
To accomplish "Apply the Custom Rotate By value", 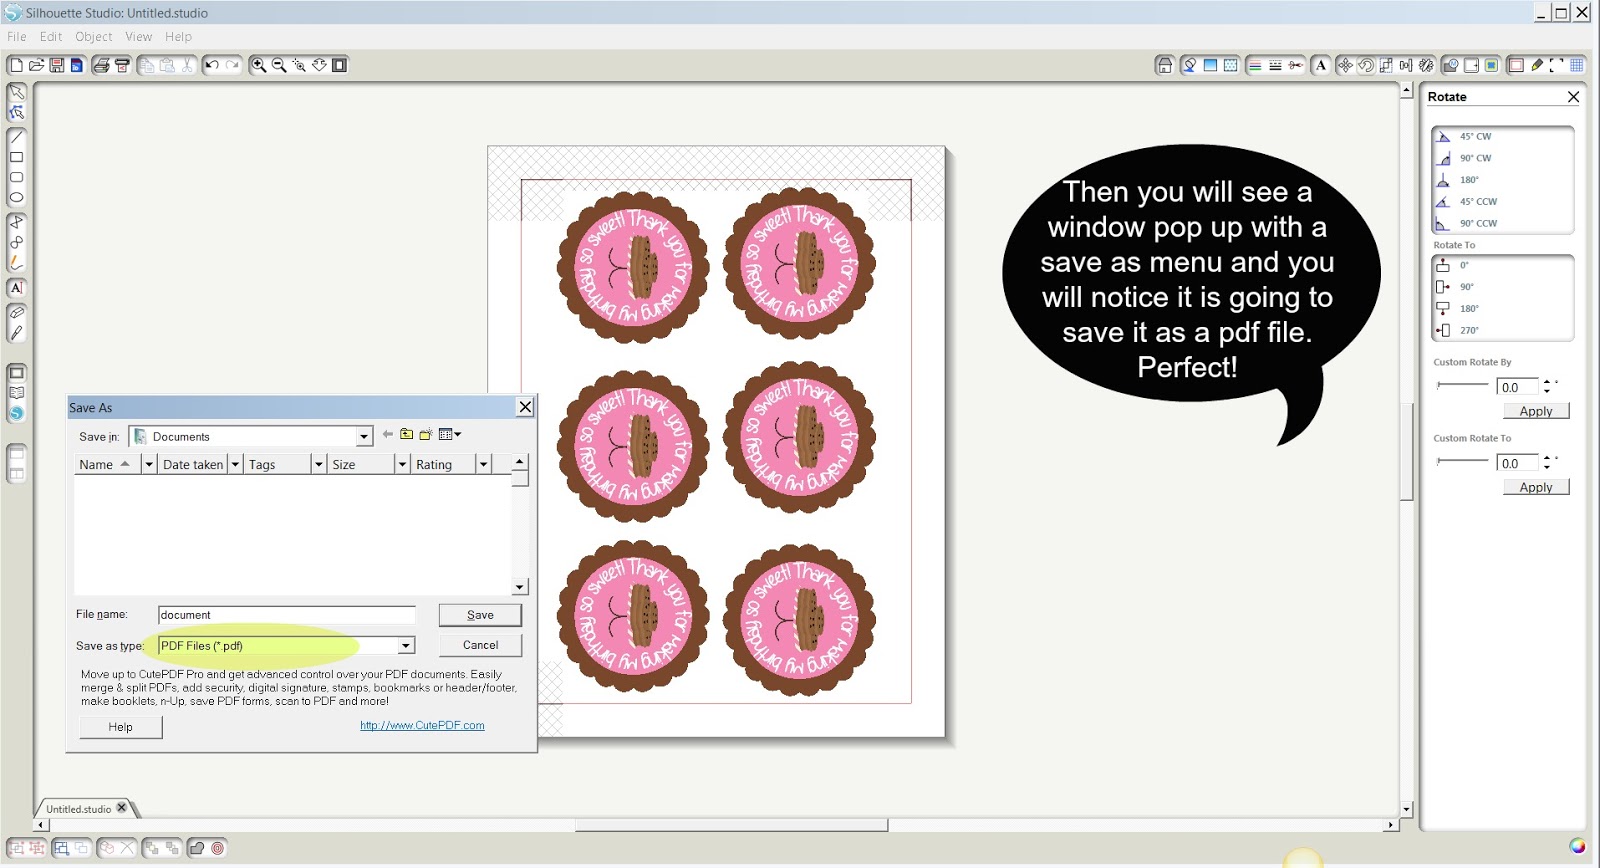I will pyautogui.click(x=1536, y=411).
